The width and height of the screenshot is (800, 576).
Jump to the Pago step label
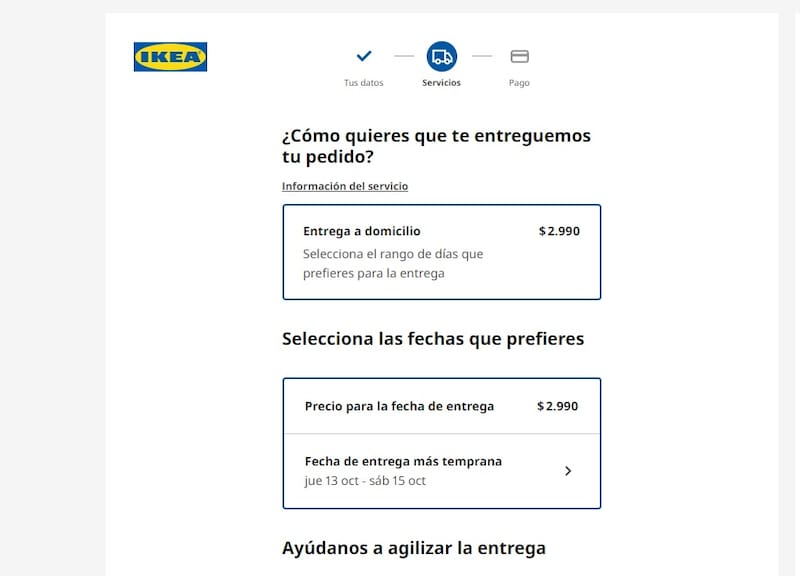tap(519, 83)
